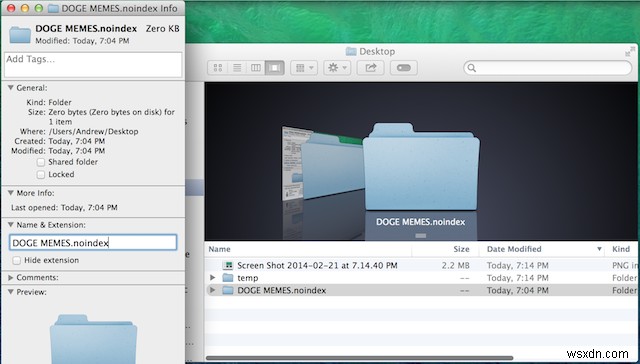Click the PNG file icon of Screen Shot
640x364 pixels.
coord(228,265)
